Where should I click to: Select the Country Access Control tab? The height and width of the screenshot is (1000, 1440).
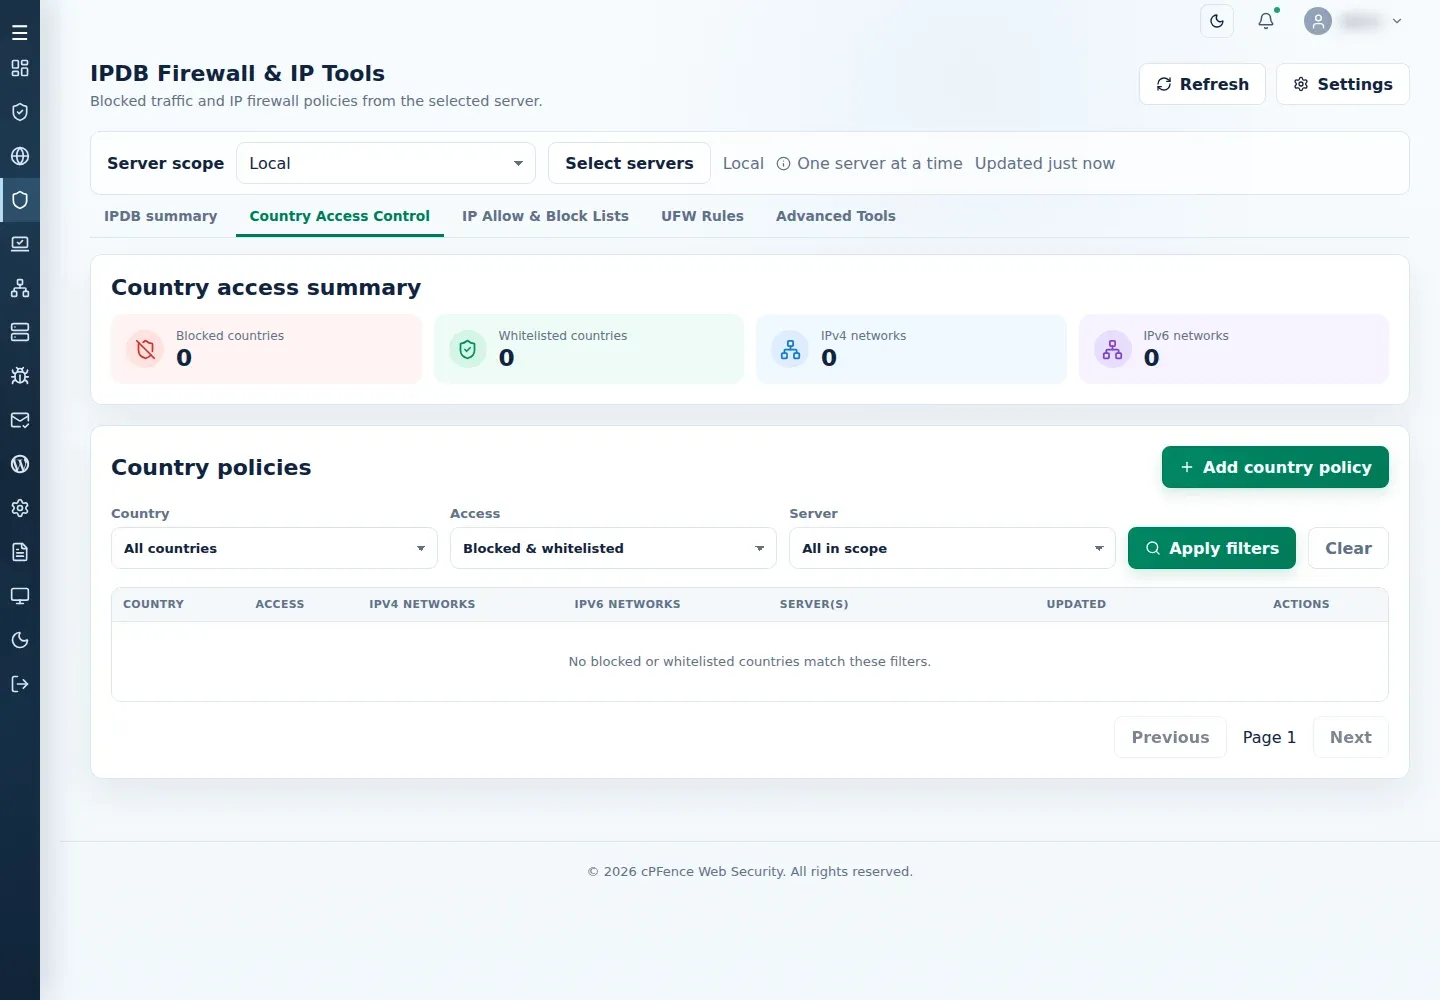(x=340, y=216)
